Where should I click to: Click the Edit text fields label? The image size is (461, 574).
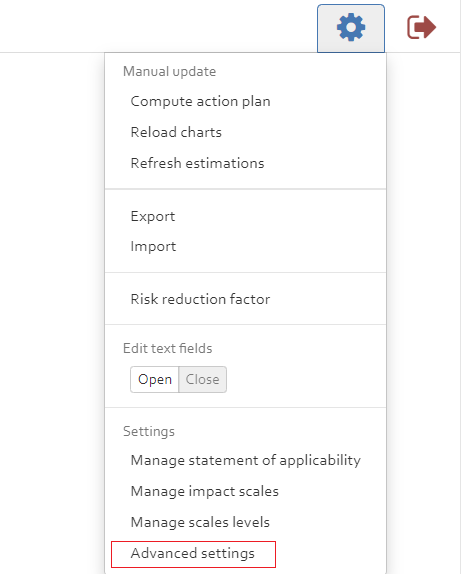(x=167, y=348)
